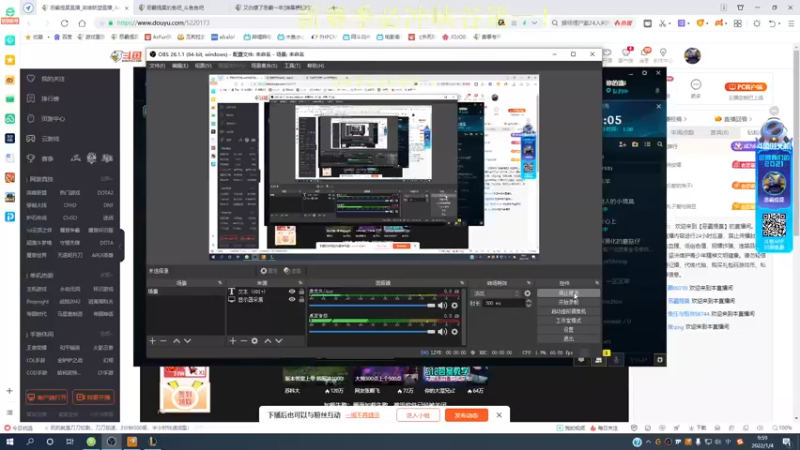Click OBS Studio icon on the taskbar
The width and height of the screenshot is (800, 450).
111,441
